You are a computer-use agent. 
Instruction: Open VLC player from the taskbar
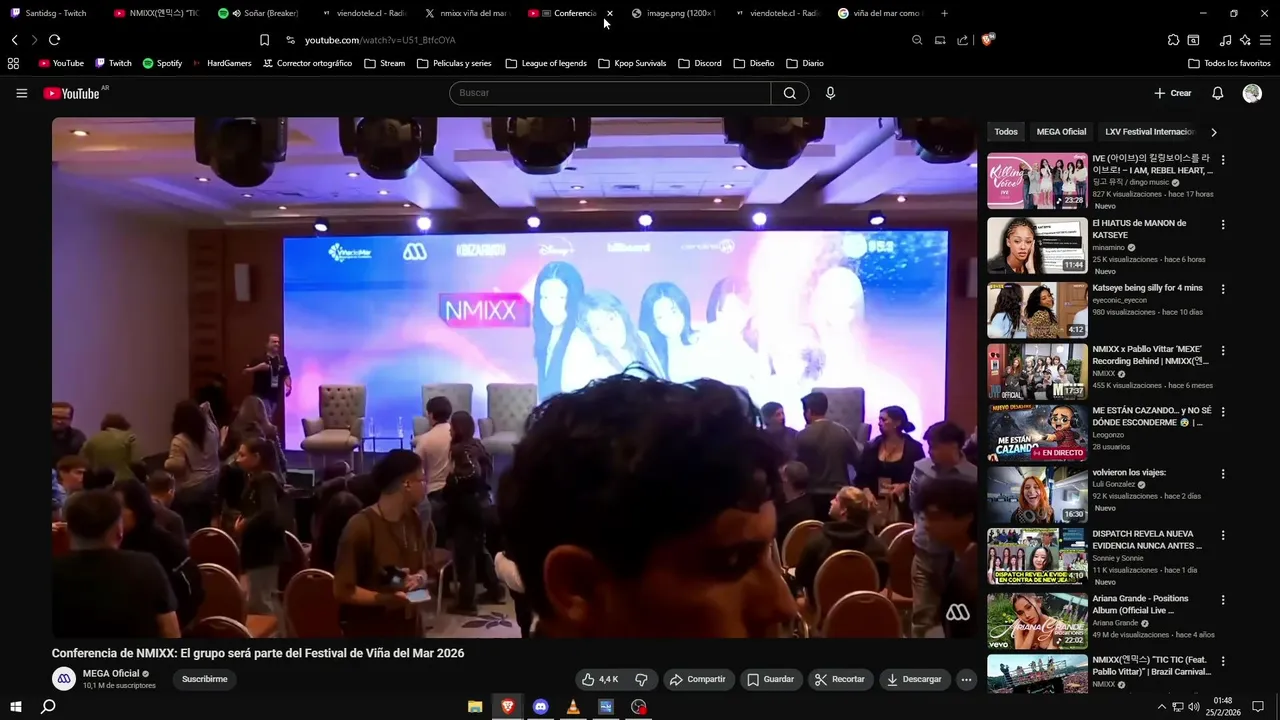point(573,707)
